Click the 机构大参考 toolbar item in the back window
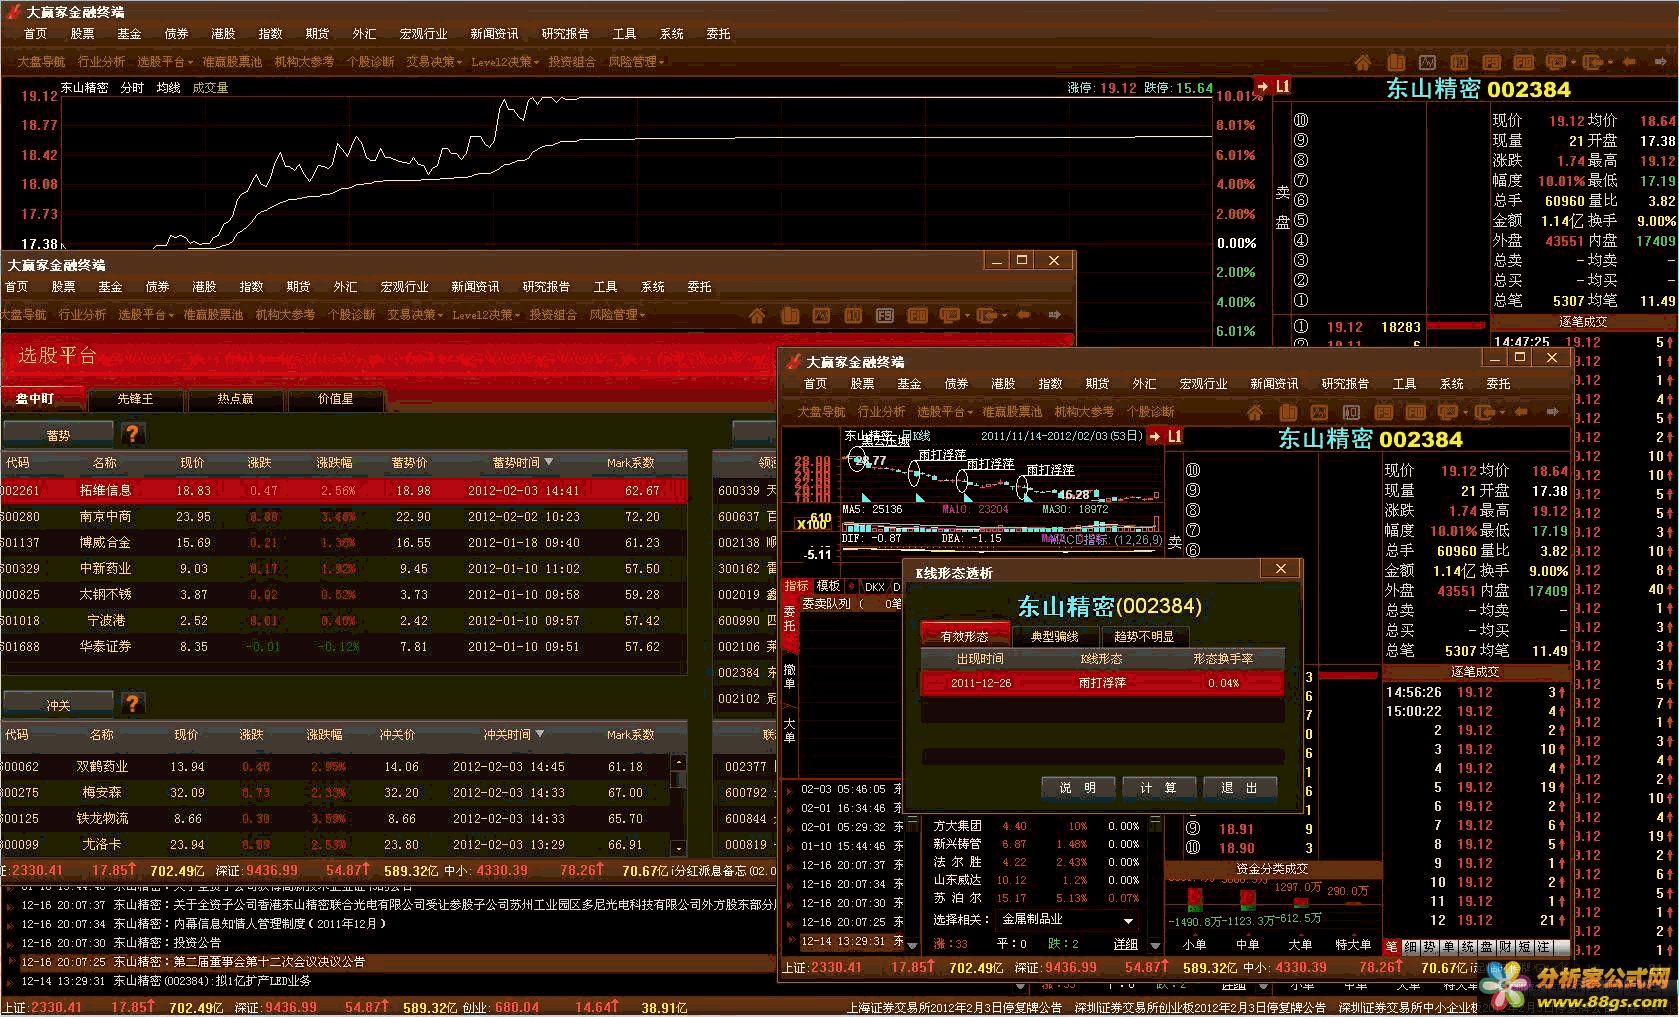This screenshot has height=1017, width=1679. click(304, 62)
